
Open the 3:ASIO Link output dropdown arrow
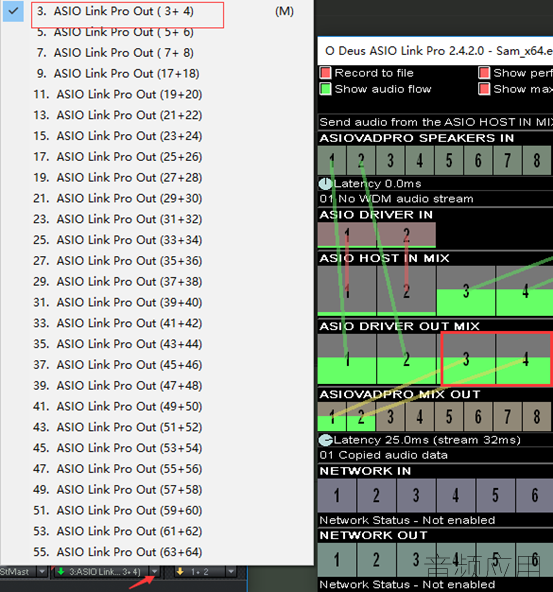[x=154, y=572]
